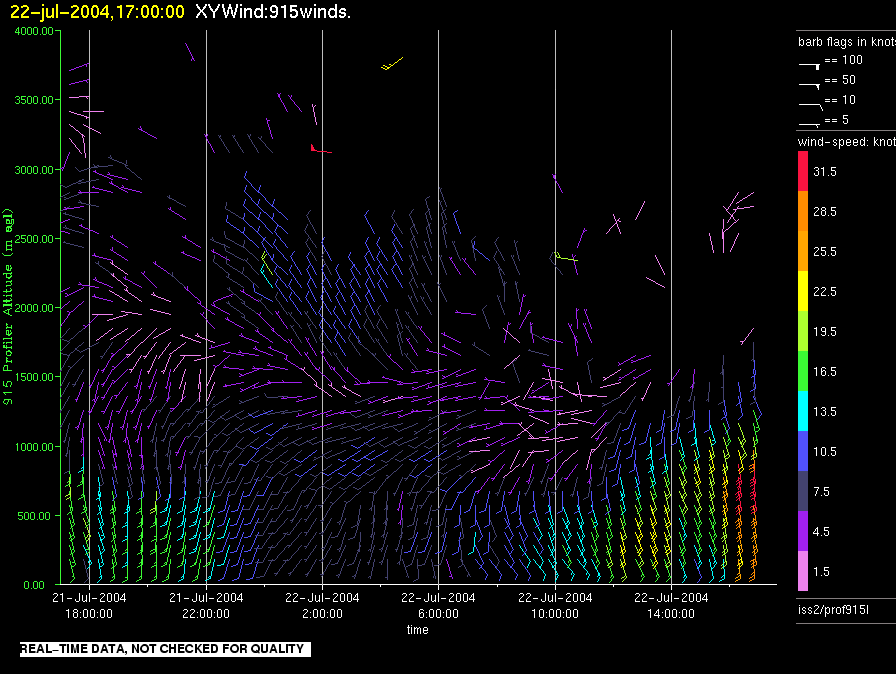The image size is (896, 674).
Task: Click the 'wind-speed: knots' legend heading
Action: (847, 142)
